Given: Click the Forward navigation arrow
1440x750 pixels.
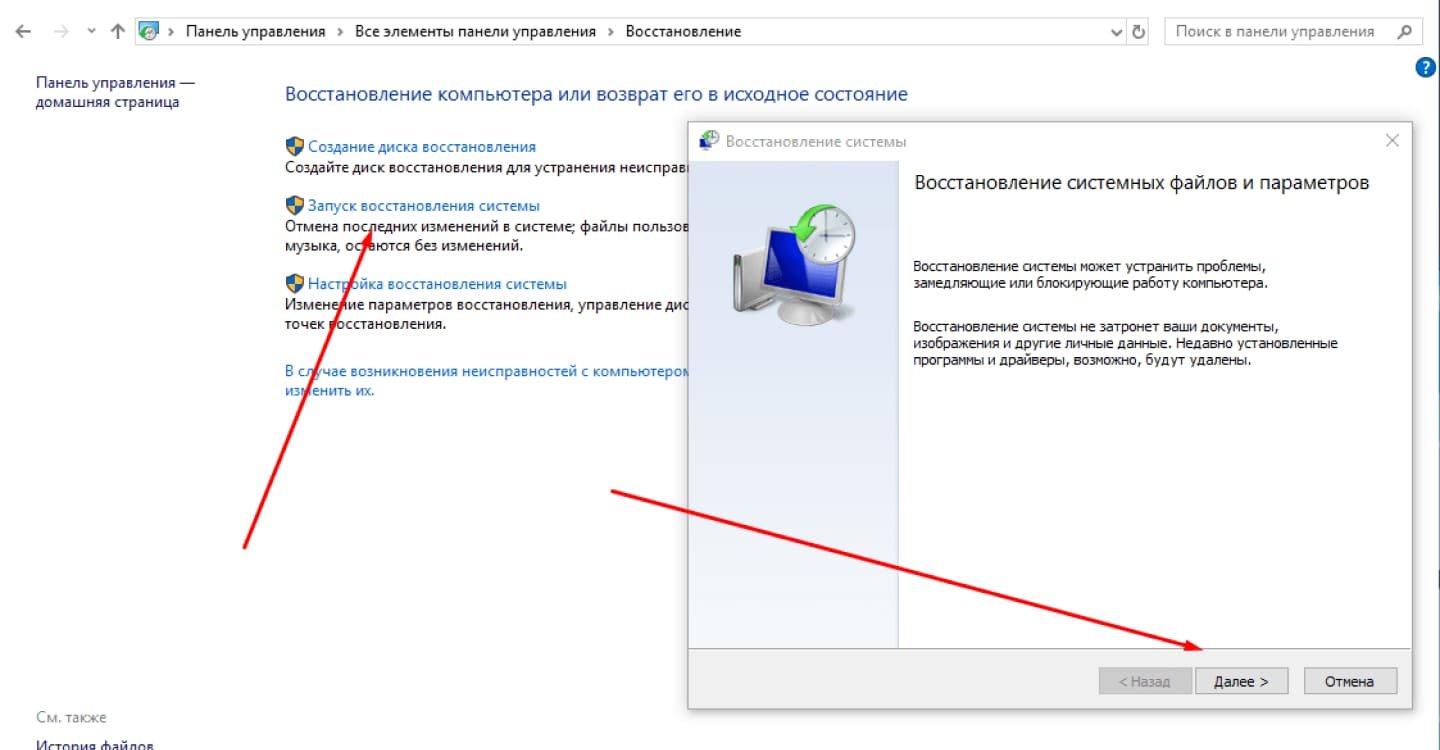Looking at the screenshot, I should 61,32.
